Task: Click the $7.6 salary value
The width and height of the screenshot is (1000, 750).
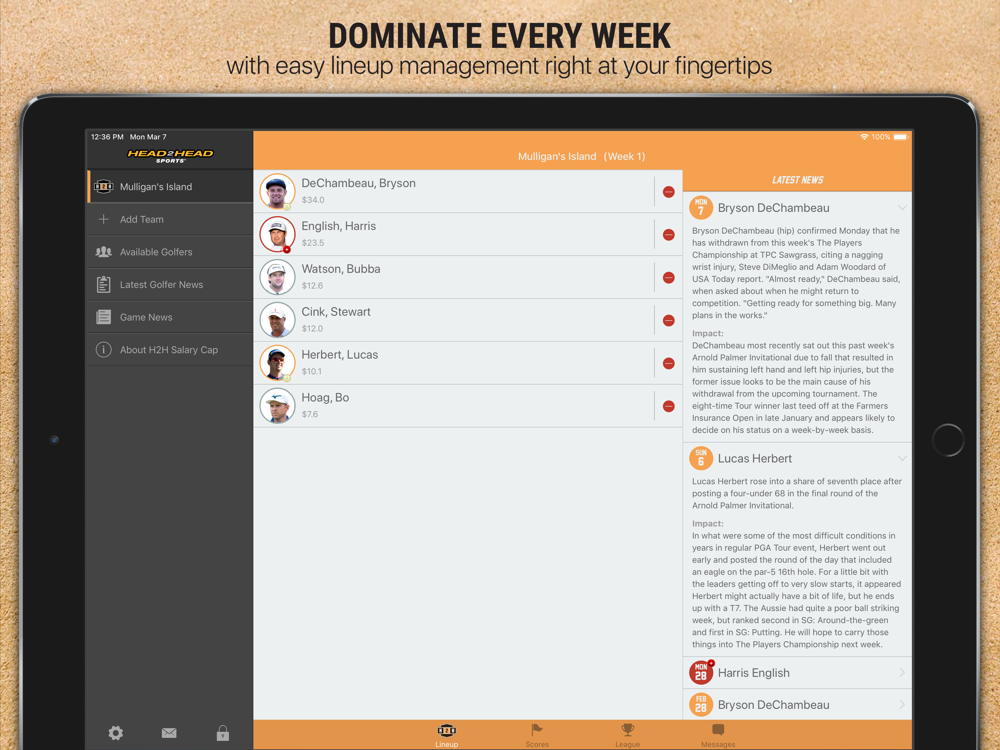Action: coord(310,414)
